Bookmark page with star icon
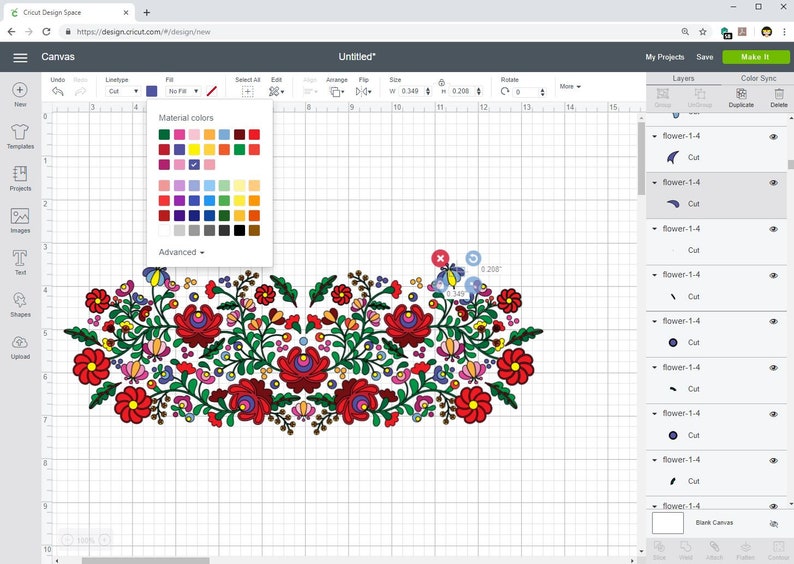 tap(703, 31)
